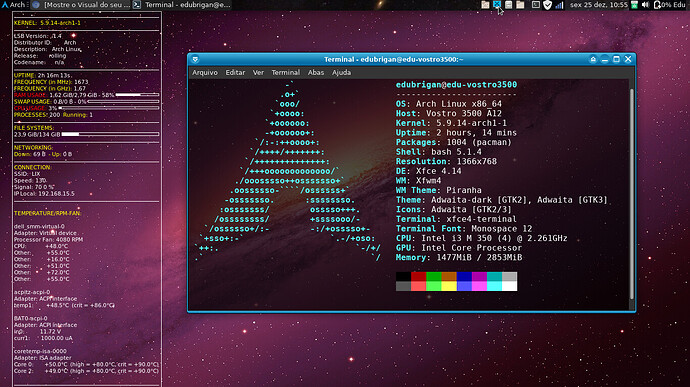
Task: Click the 'Icons: Adwaita [GTK2/3]' line
Action: (x=453, y=210)
